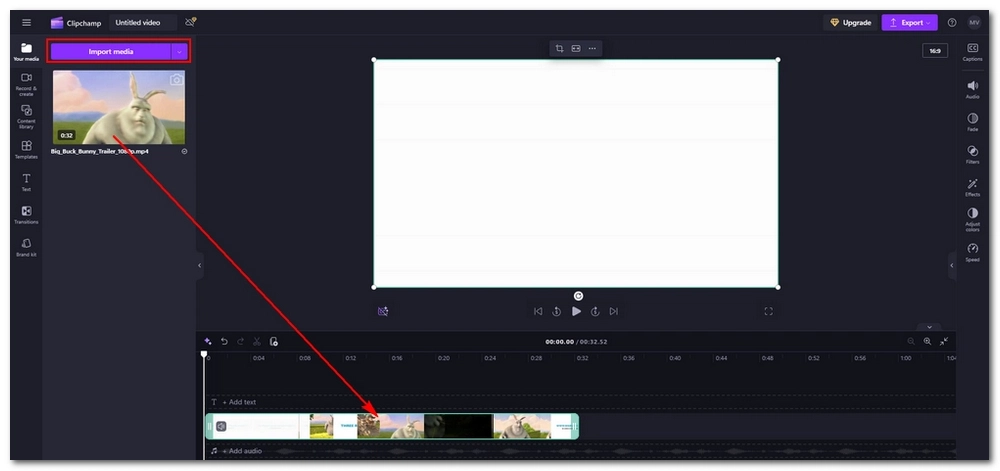Open the Brand kit tab

pos(26,247)
